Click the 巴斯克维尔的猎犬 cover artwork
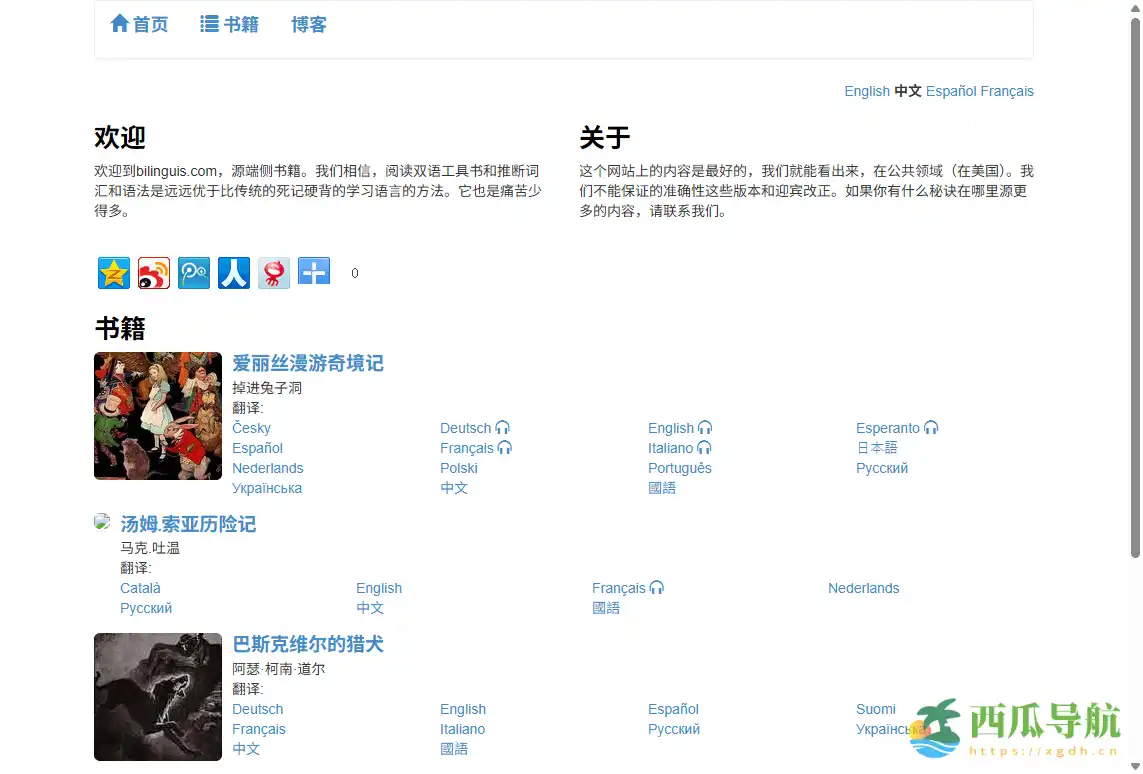The height and width of the screenshot is (774, 1143). [157, 696]
